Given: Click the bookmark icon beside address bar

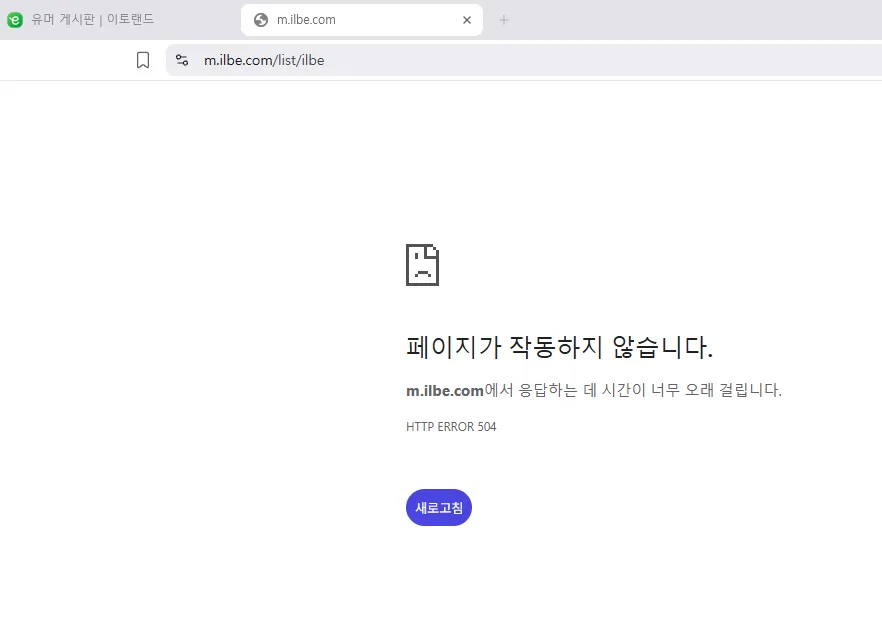Looking at the screenshot, I should [x=143, y=60].
